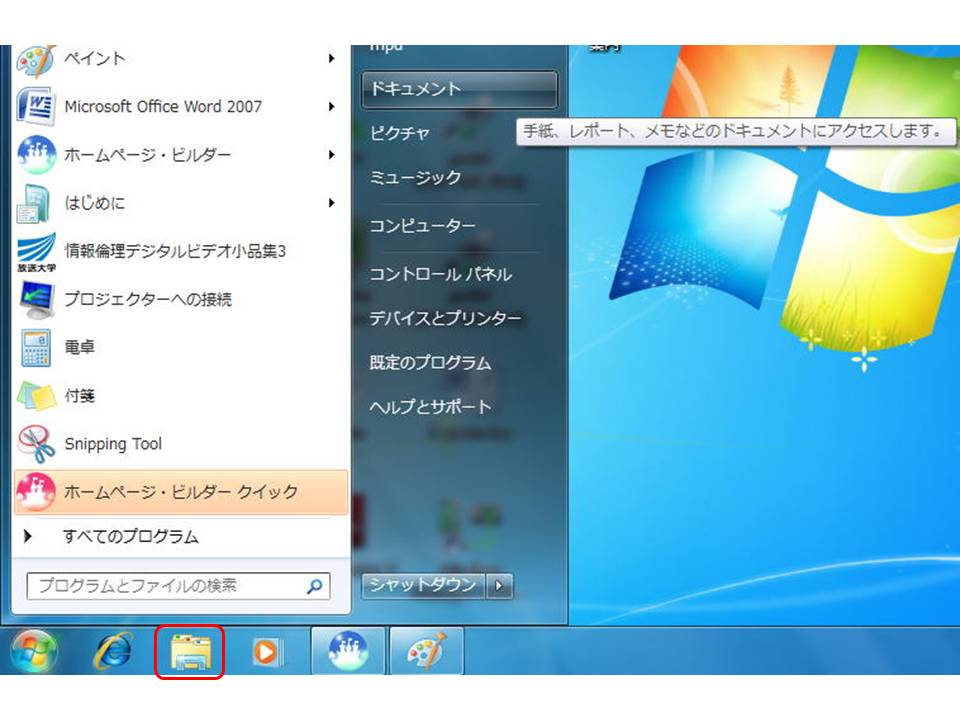Expand はじめに submenu arrow
This screenshot has height=720, width=960.
point(331,203)
